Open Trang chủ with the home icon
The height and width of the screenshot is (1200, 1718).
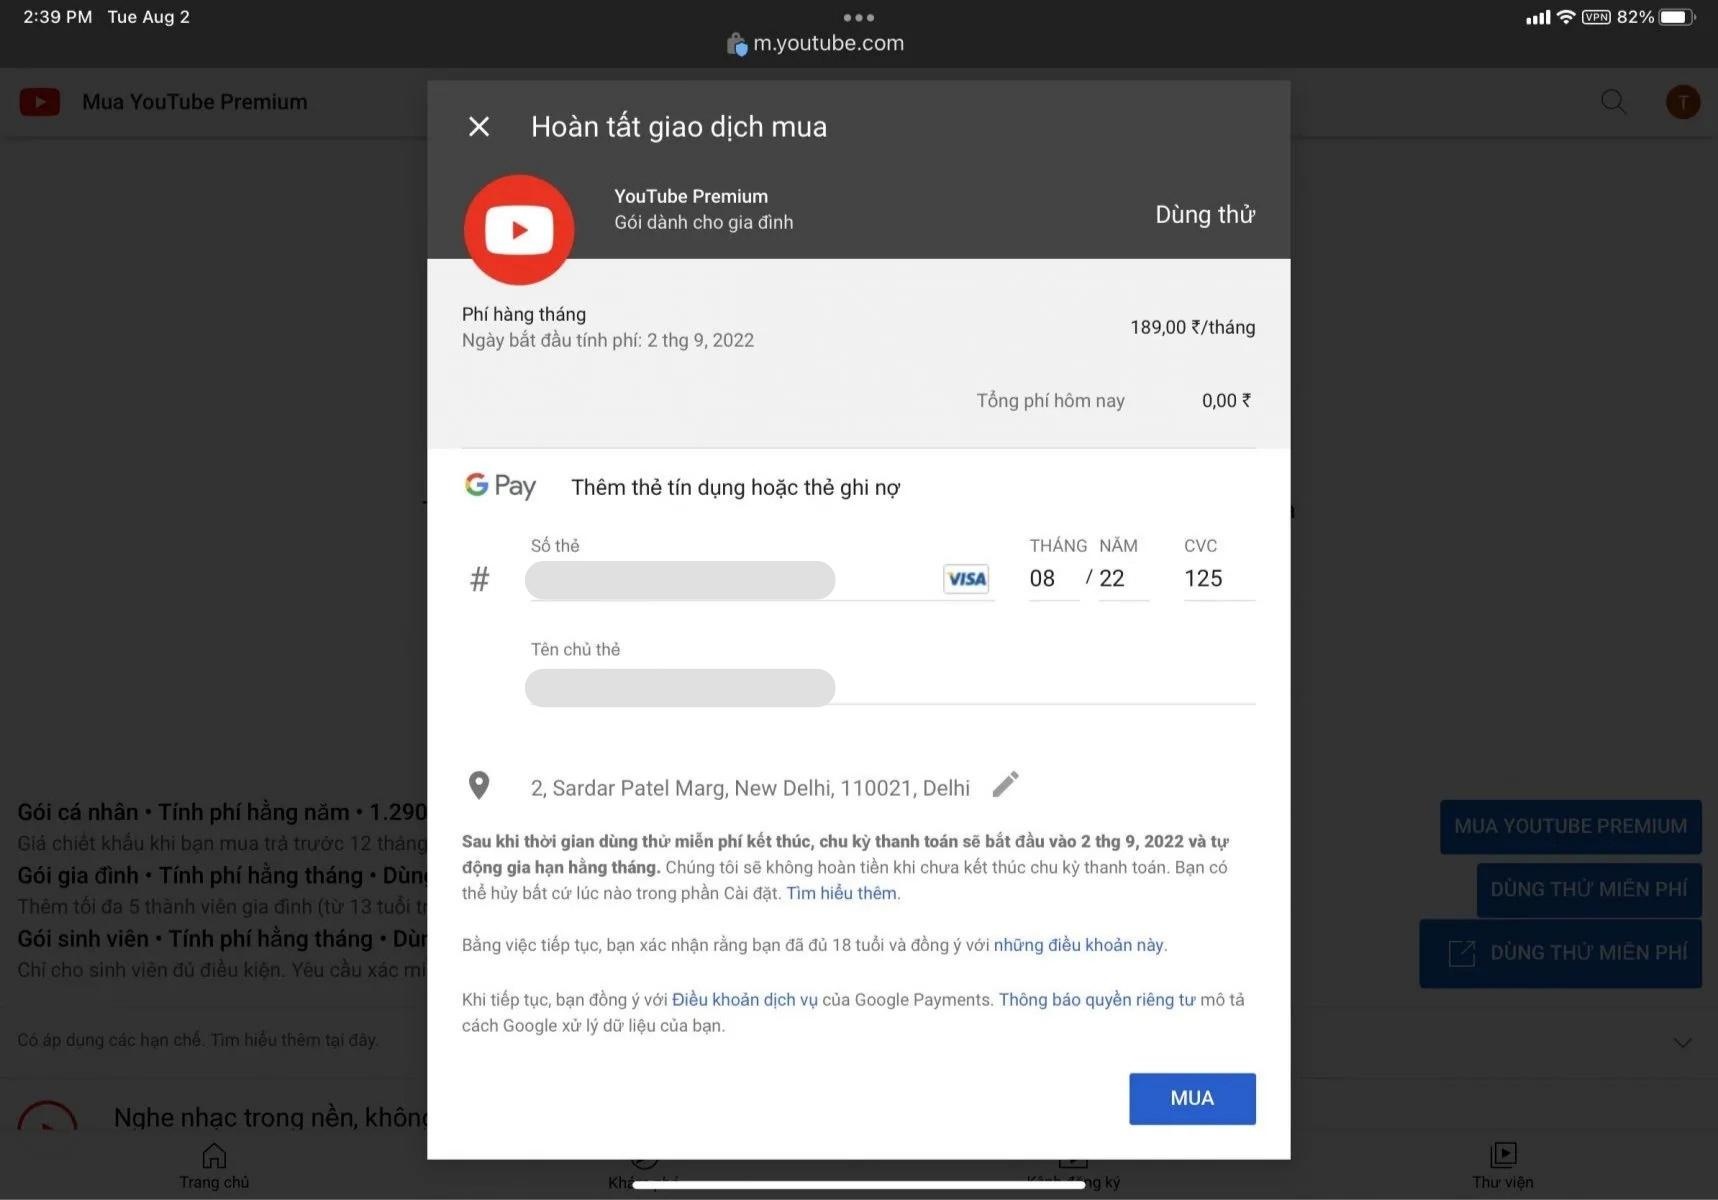(x=213, y=1163)
